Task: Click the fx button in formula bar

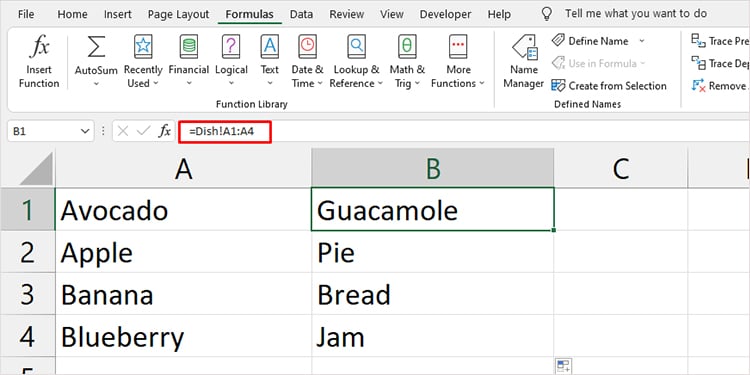Action: coord(165,131)
